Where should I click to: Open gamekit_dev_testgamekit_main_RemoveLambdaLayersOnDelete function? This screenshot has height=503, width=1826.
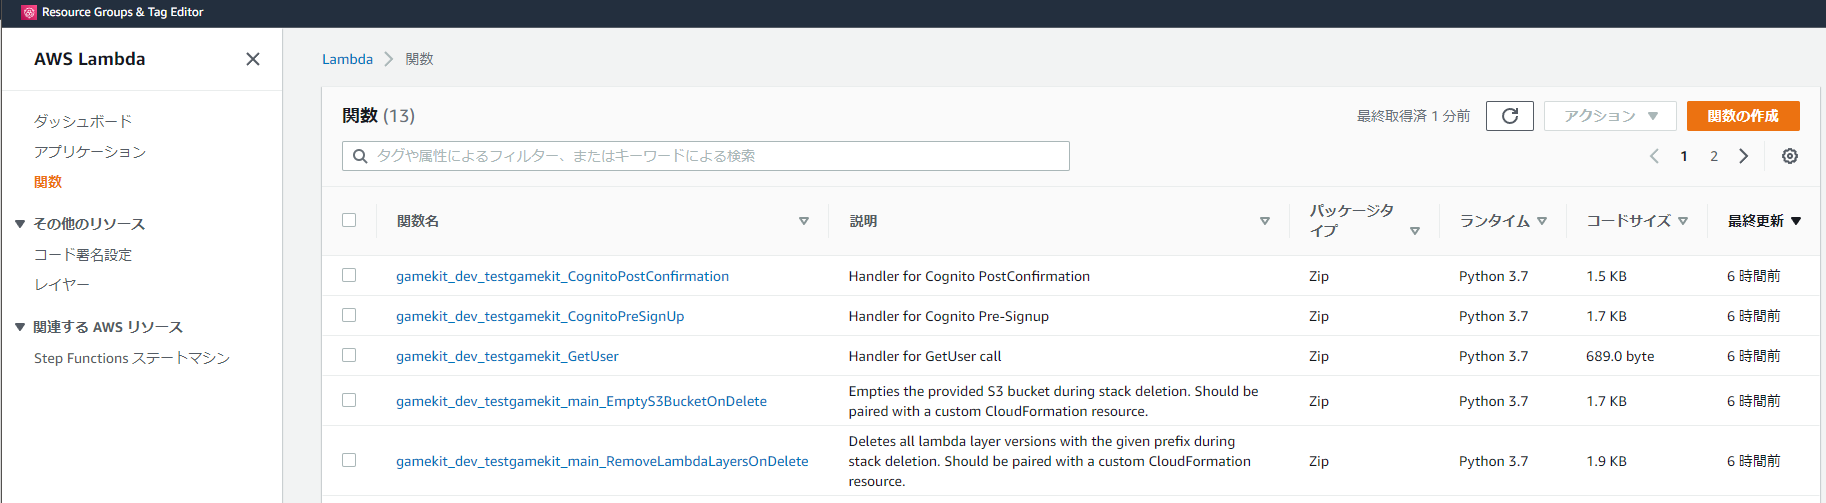(x=602, y=461)
